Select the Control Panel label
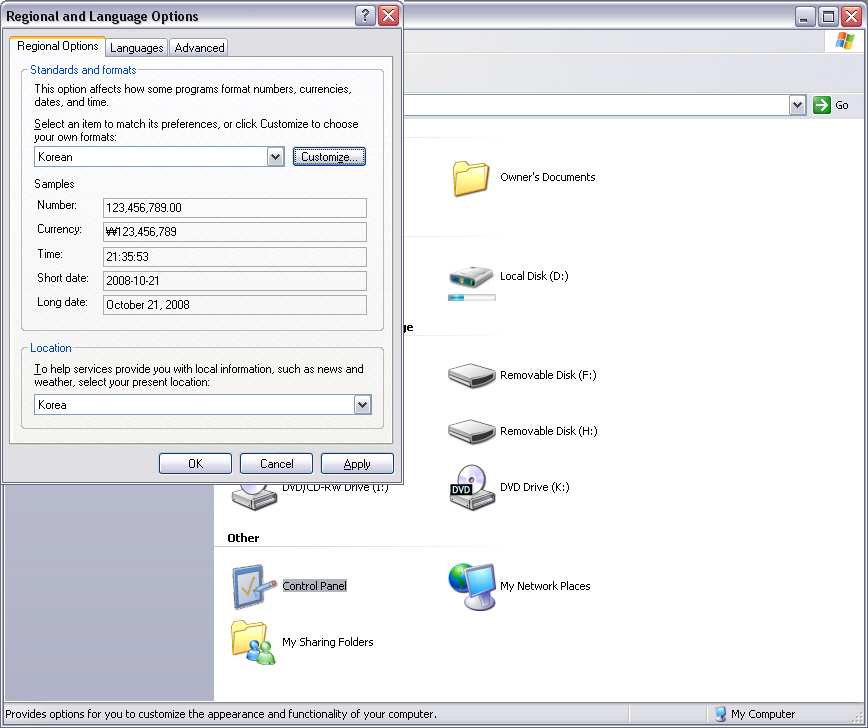Viewport: 868px width, 728px height. coord(314,586)
